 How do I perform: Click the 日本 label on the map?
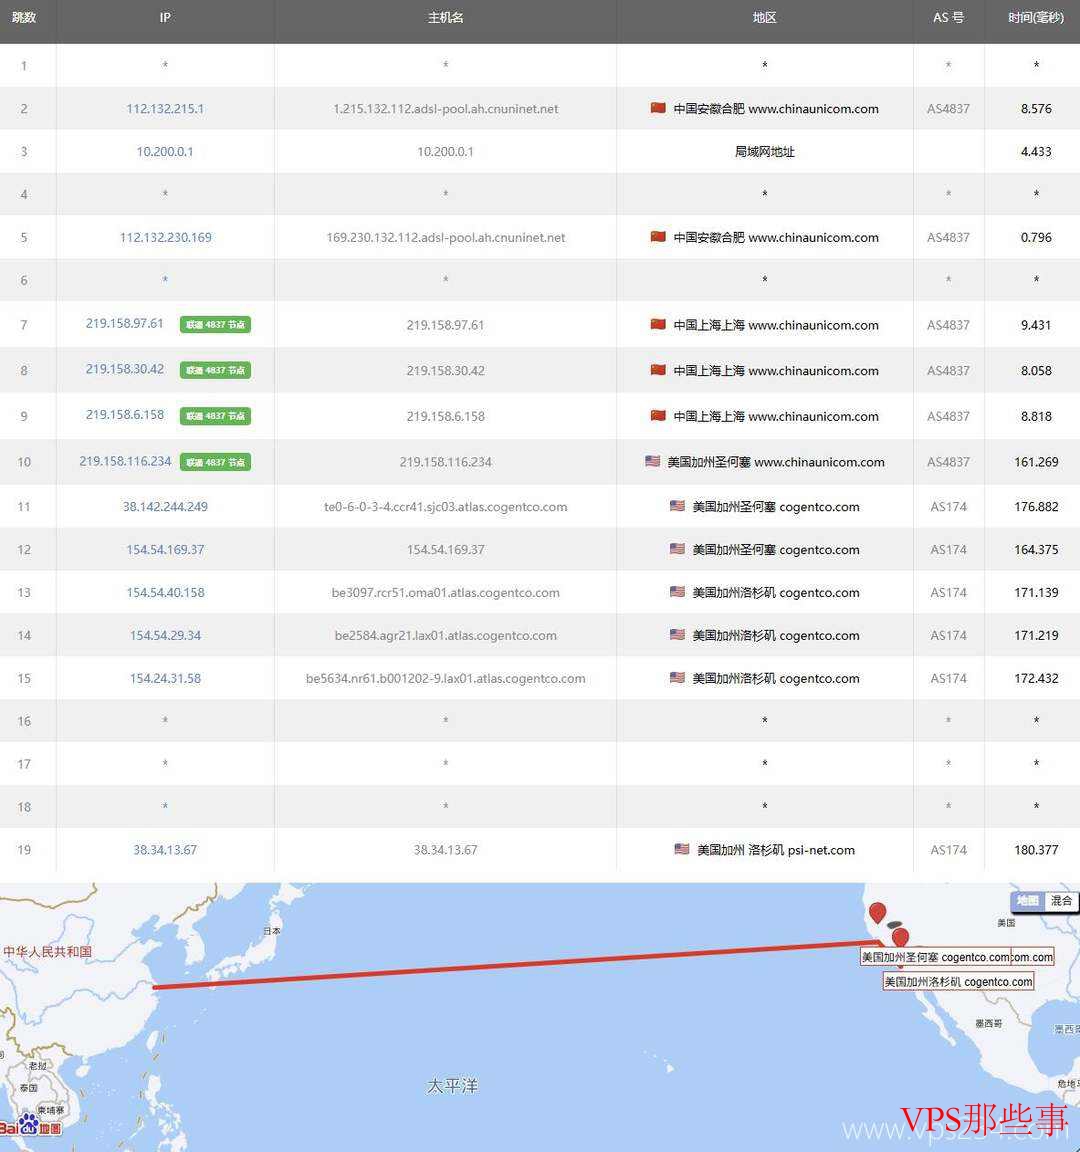pyautogui.click(x=272, y=931)
